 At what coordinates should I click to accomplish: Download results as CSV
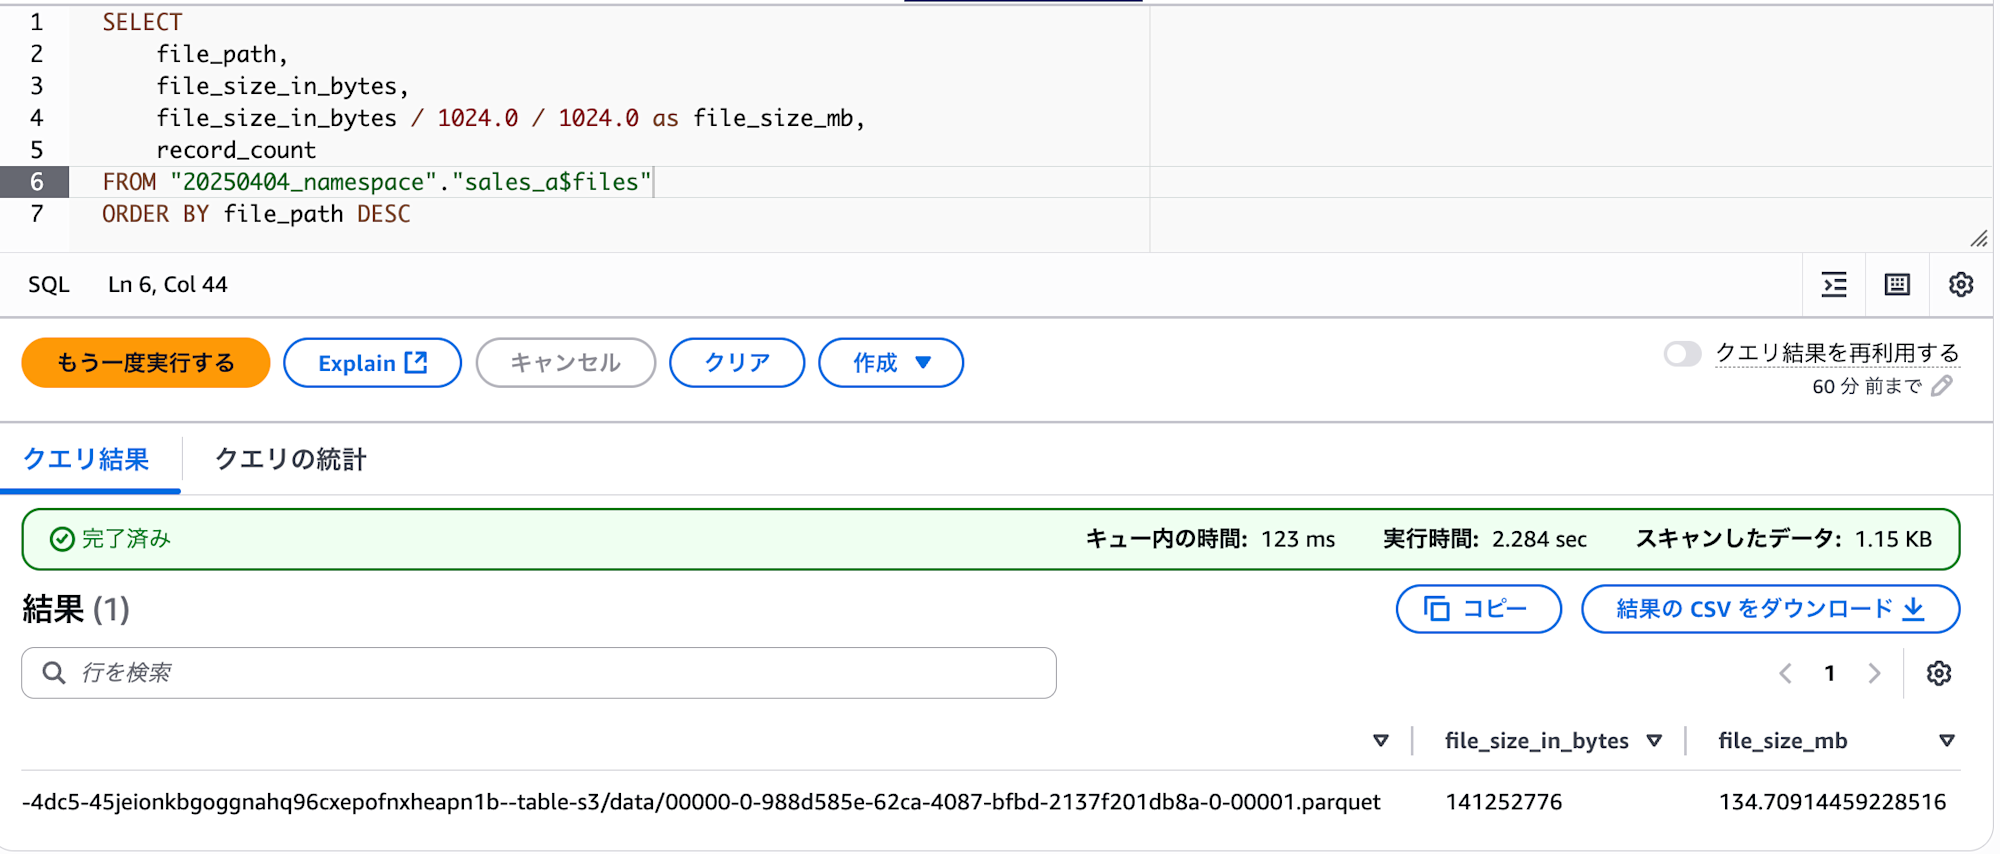[x=1769, y=609]
